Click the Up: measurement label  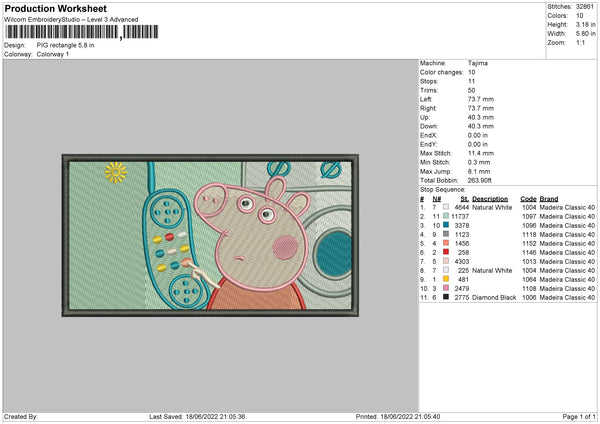pyautogui.click(x=424, y=117)
